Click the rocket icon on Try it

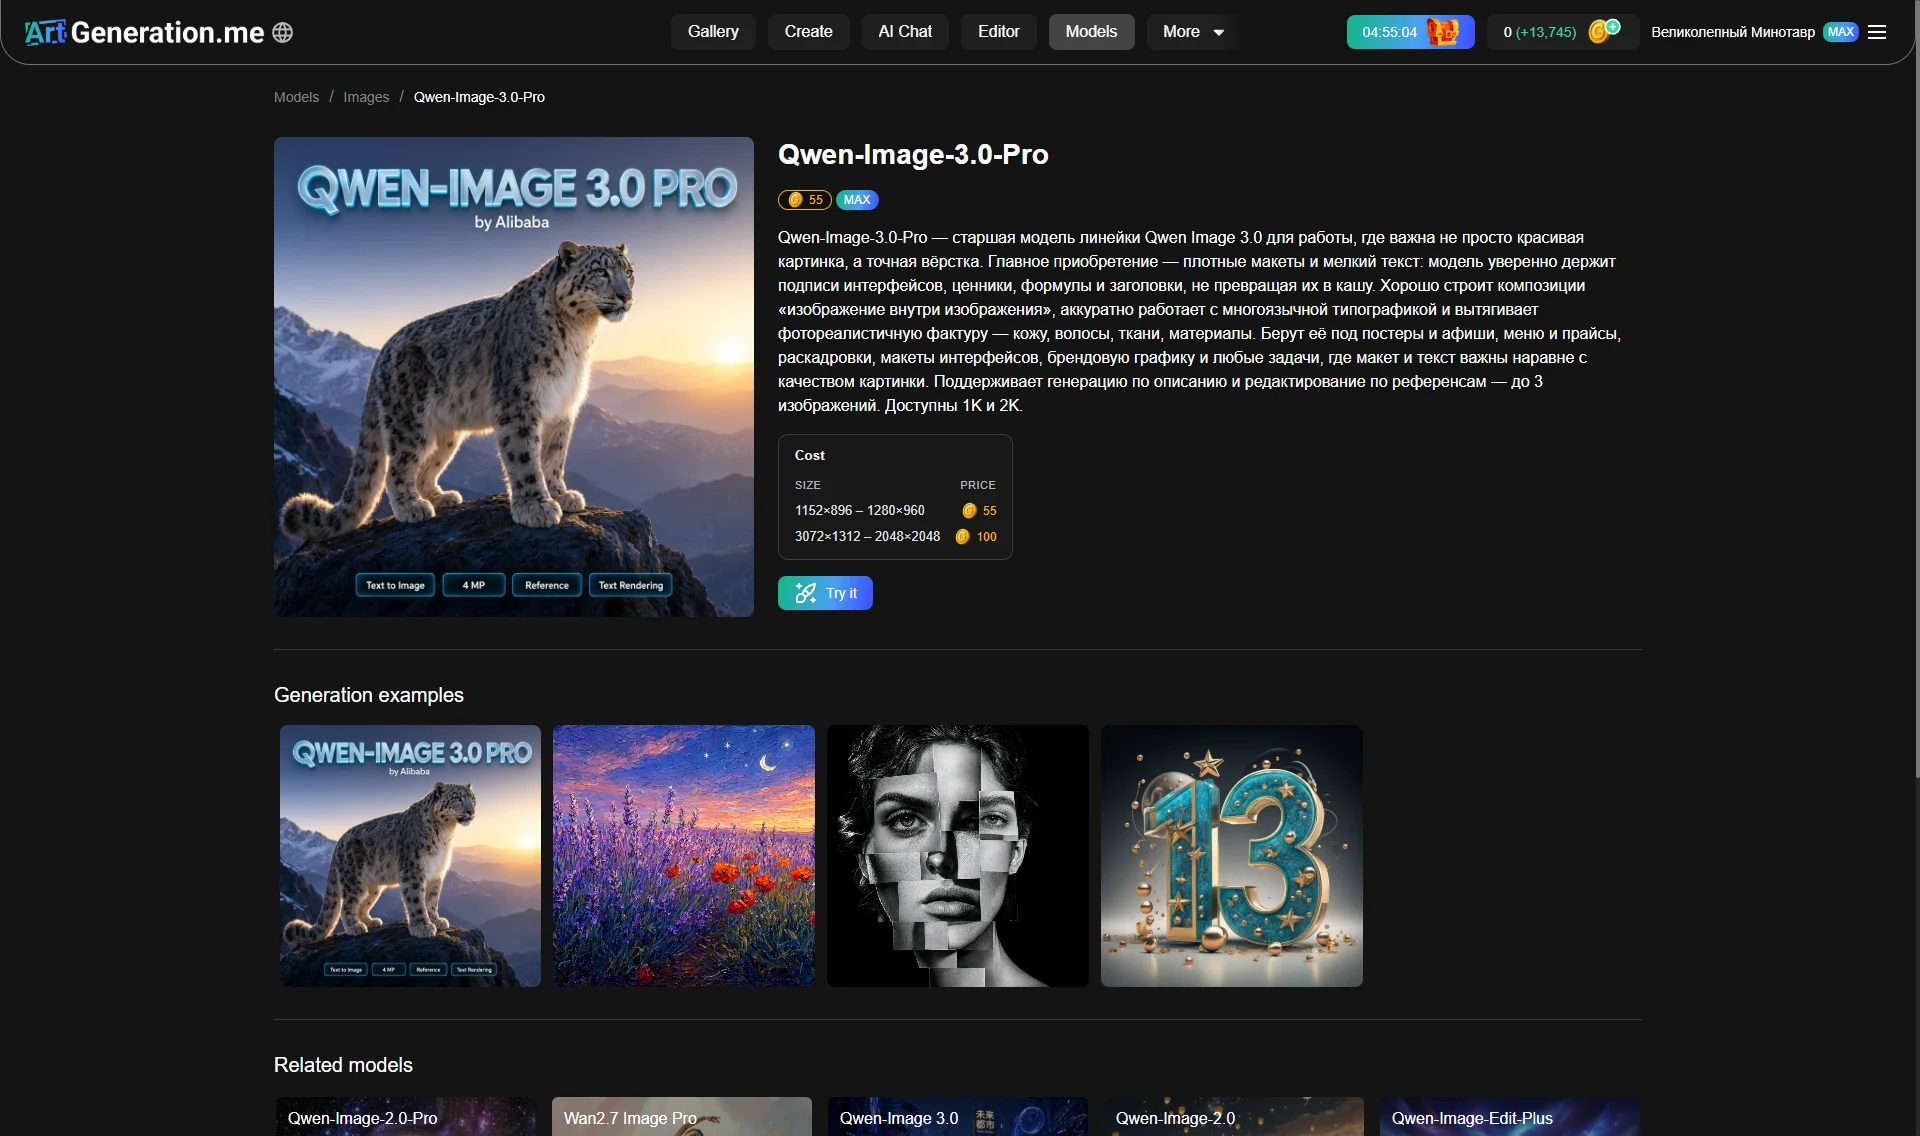805,593
